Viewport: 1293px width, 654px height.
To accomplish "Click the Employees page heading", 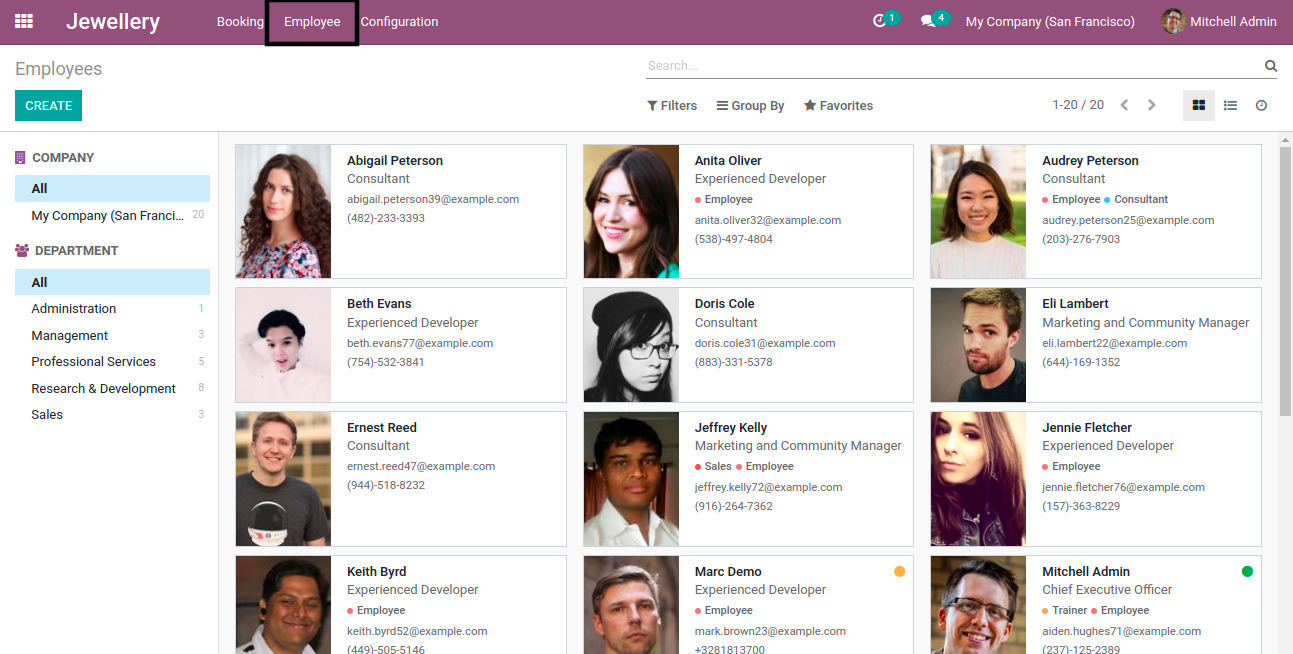I will click(x=59, y=69).
